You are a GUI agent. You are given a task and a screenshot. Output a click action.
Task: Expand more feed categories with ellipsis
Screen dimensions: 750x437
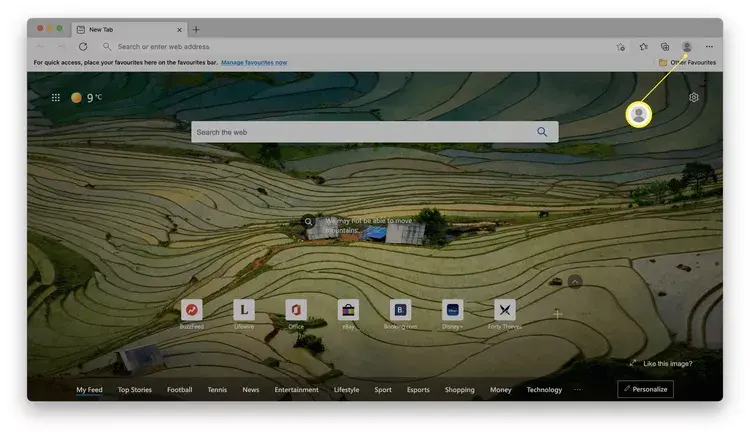(576, 390)
